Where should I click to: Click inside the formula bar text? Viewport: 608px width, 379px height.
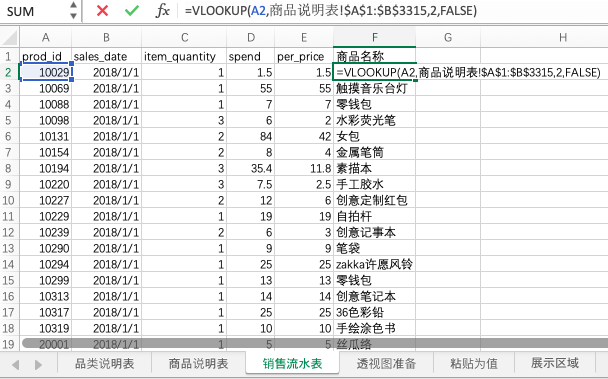[330, 10]
